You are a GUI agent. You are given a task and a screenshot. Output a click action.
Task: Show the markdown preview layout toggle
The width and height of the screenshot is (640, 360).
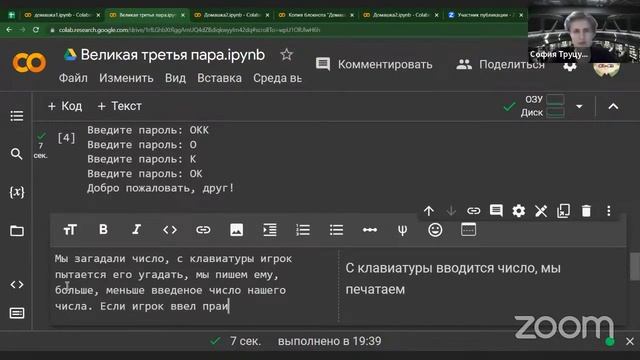(x=468, y=229)
